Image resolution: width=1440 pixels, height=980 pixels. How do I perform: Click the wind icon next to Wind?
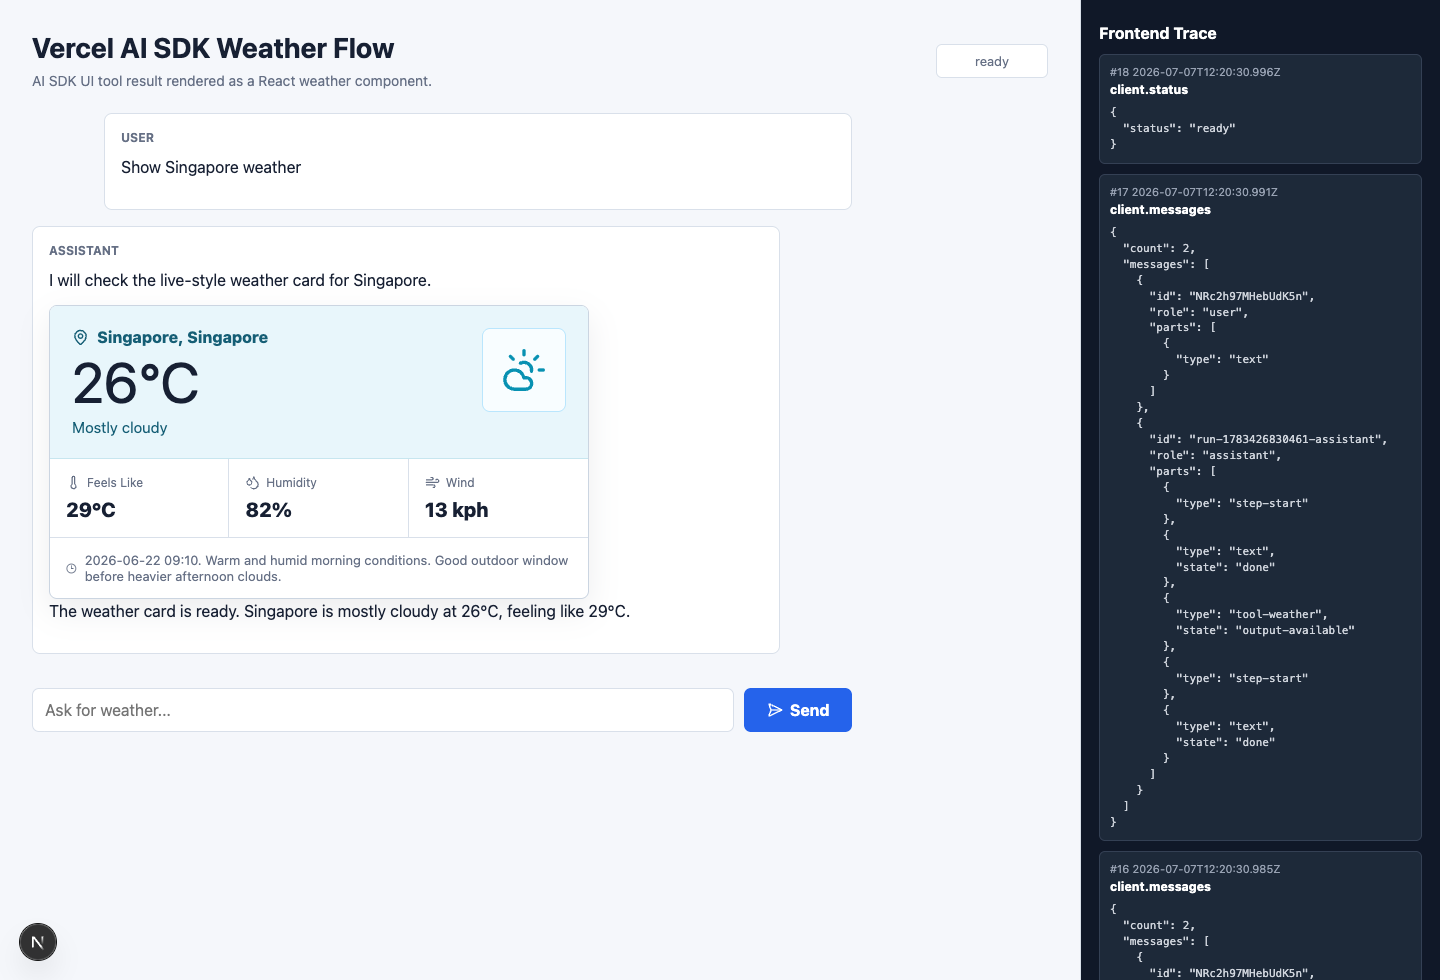[432, 483]
